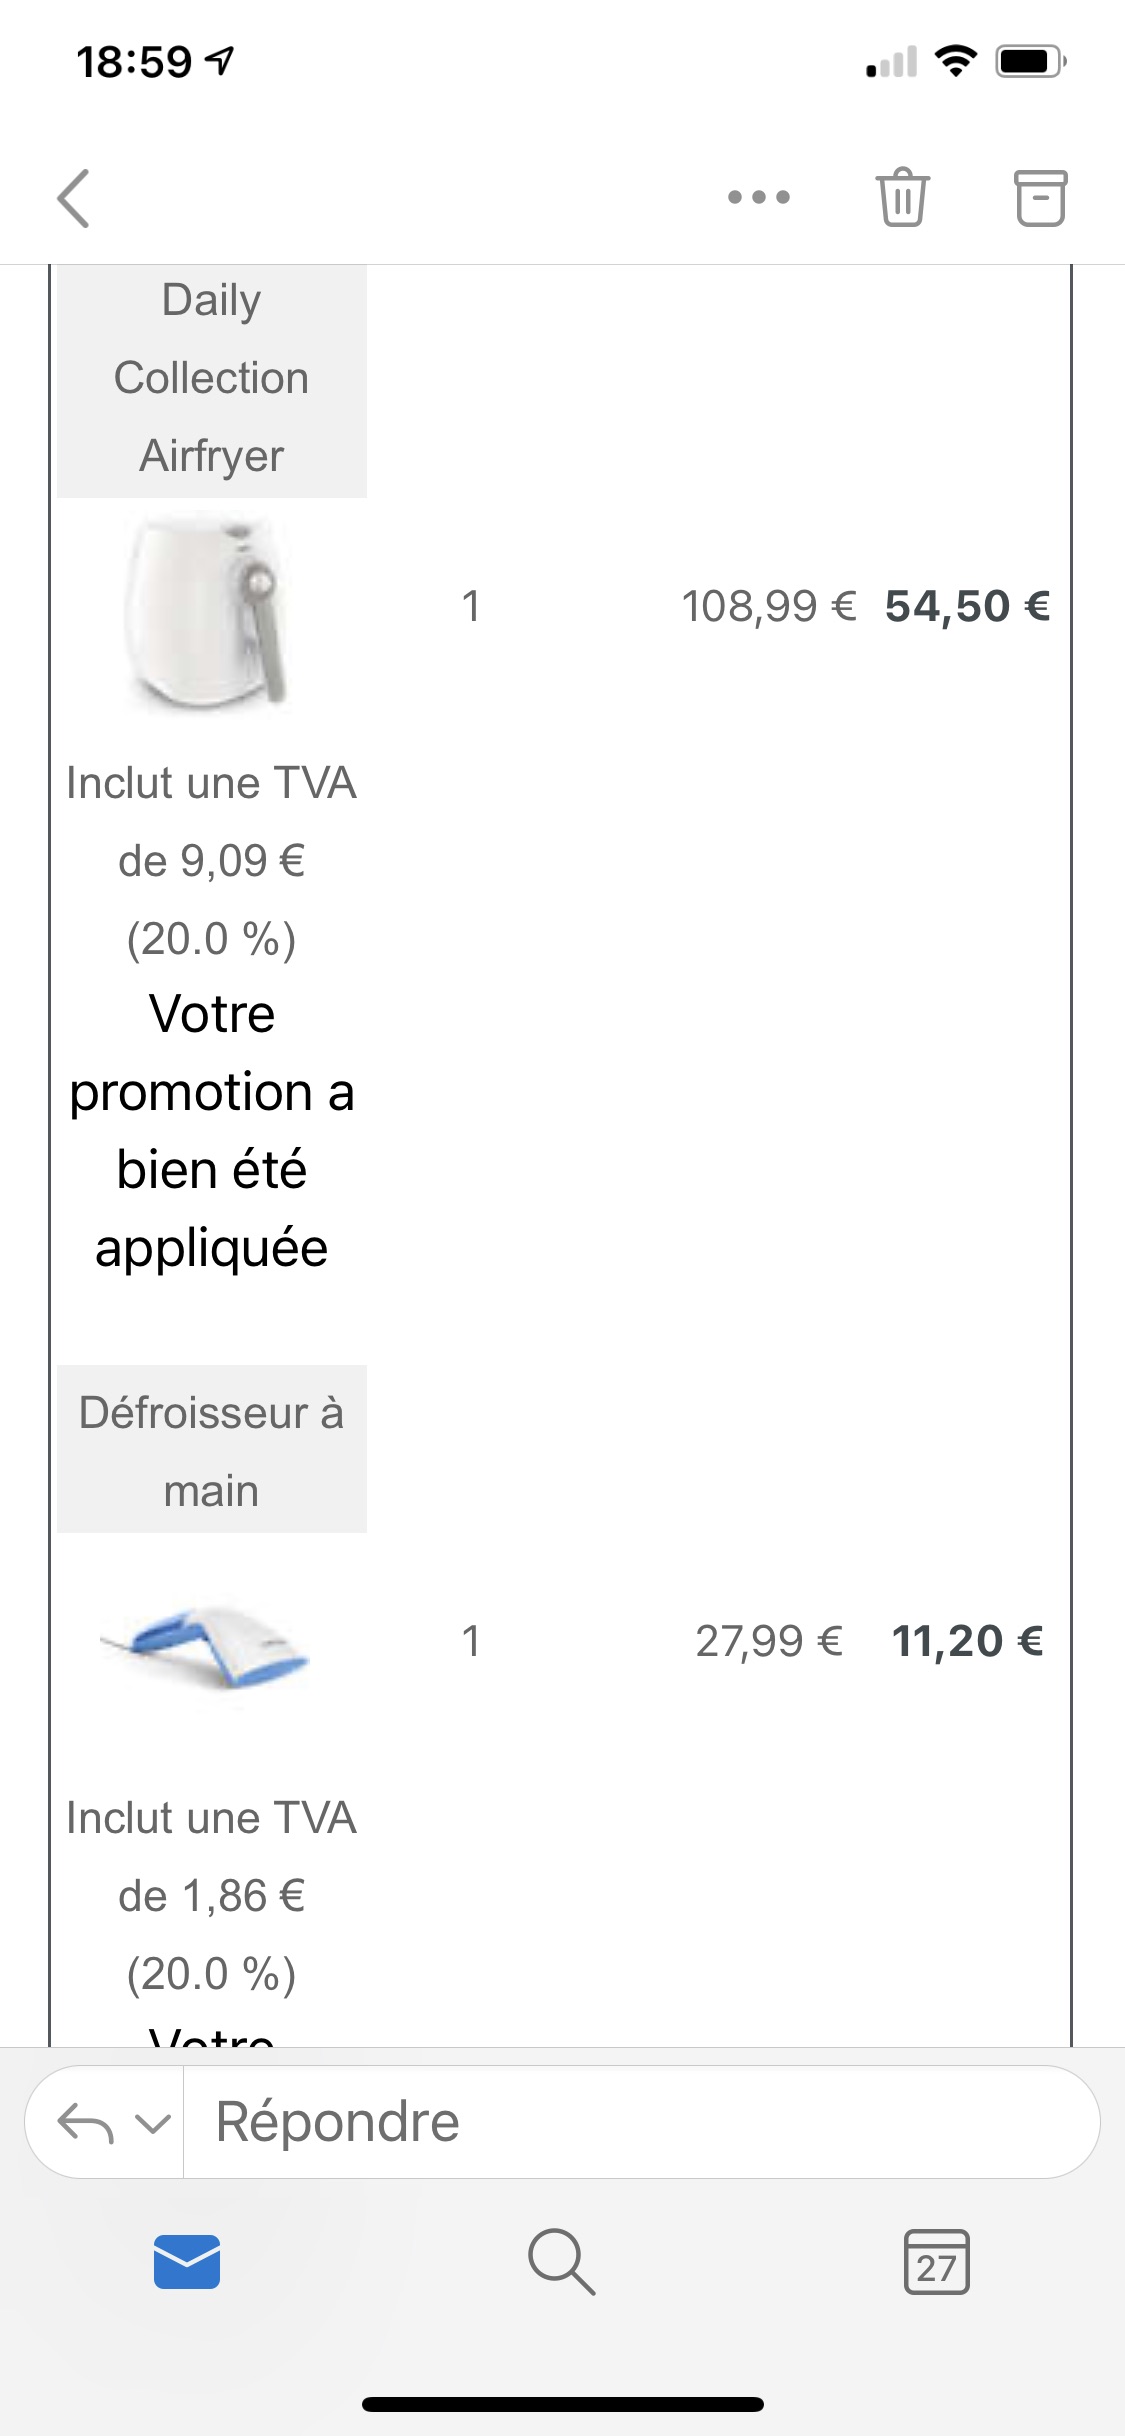
Task: Open the Search tab magnifier
Action: click(562, 2261)
